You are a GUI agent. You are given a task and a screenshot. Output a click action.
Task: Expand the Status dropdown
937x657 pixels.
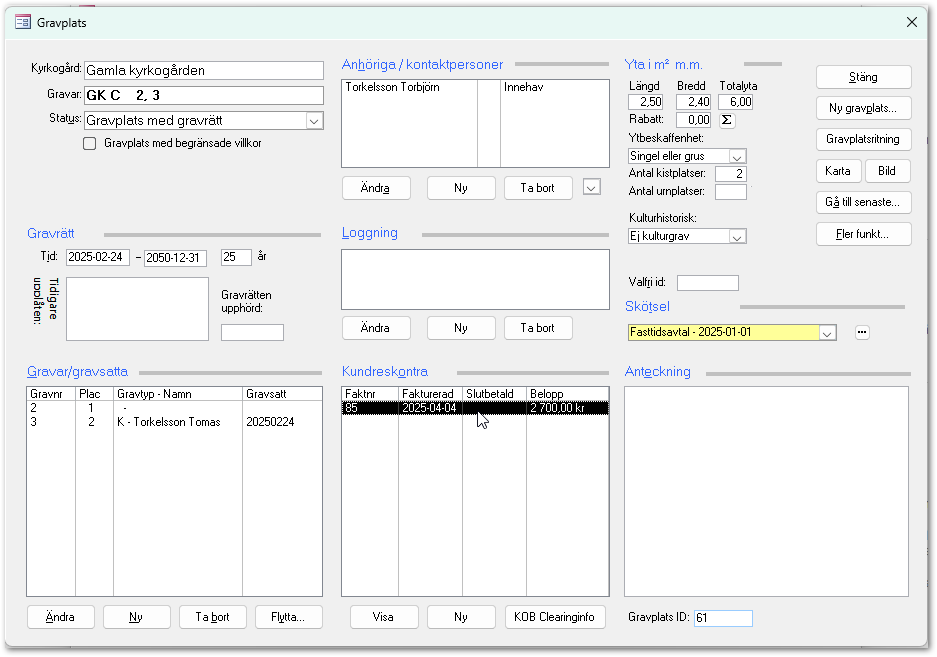coord(314,121)
